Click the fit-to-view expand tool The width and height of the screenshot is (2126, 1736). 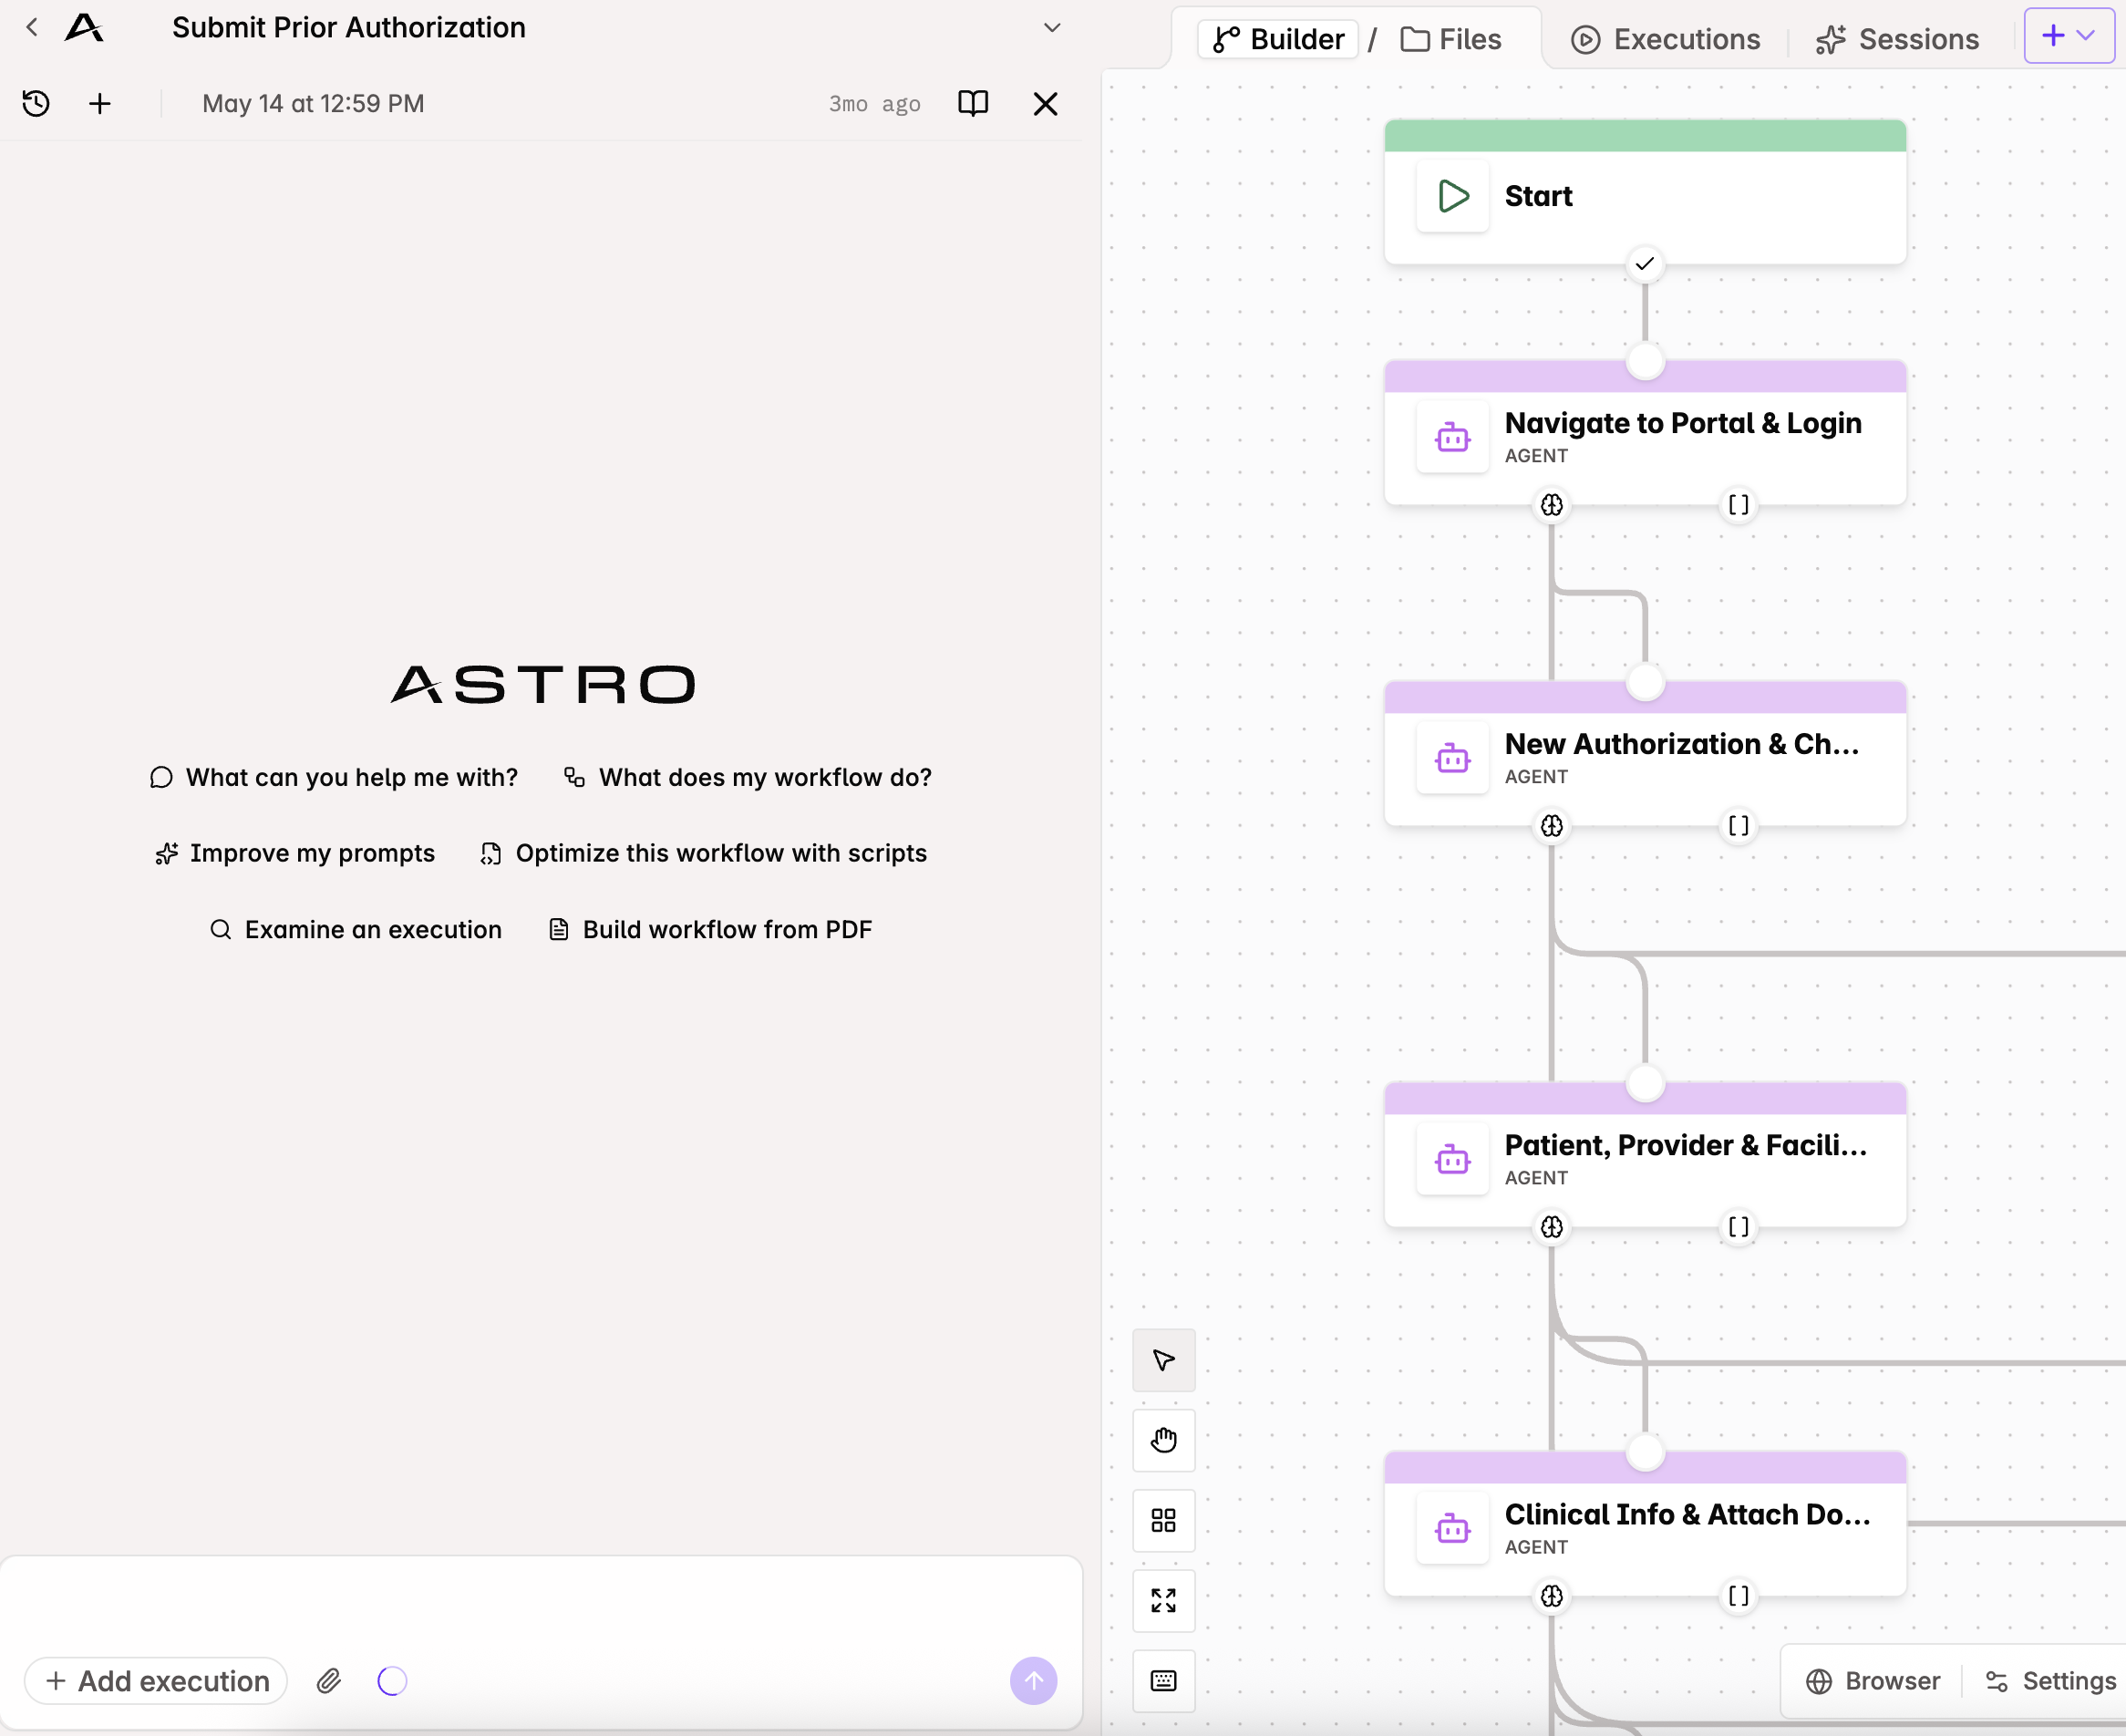[1164, 1601]
